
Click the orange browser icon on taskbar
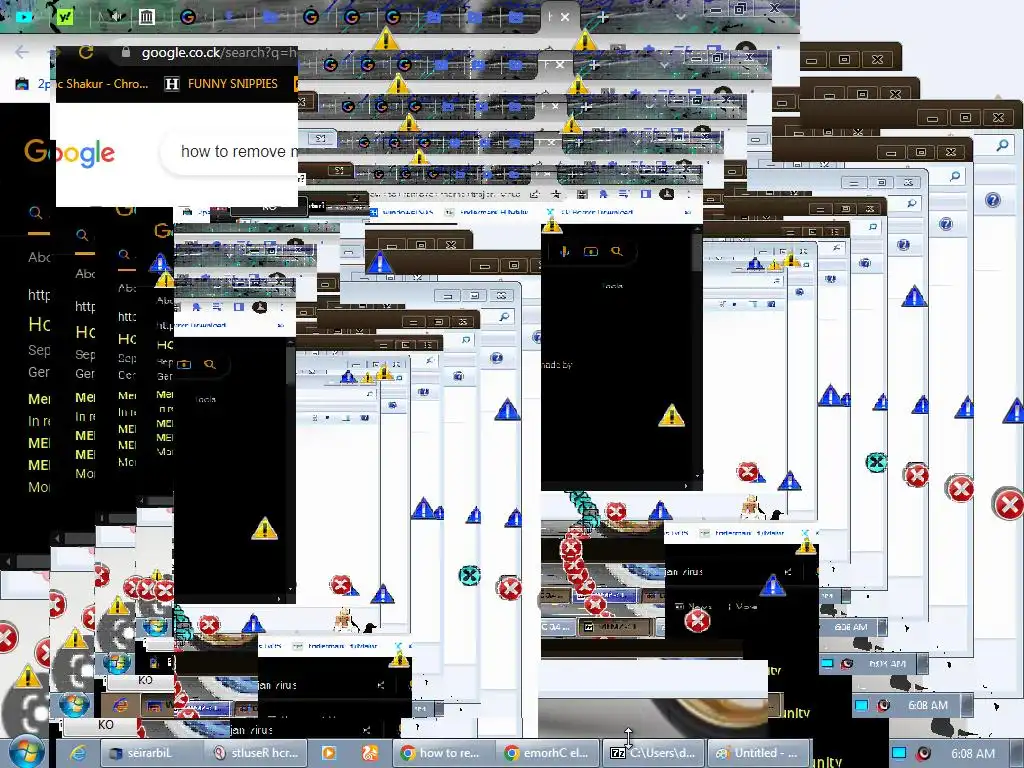[370, 753]
